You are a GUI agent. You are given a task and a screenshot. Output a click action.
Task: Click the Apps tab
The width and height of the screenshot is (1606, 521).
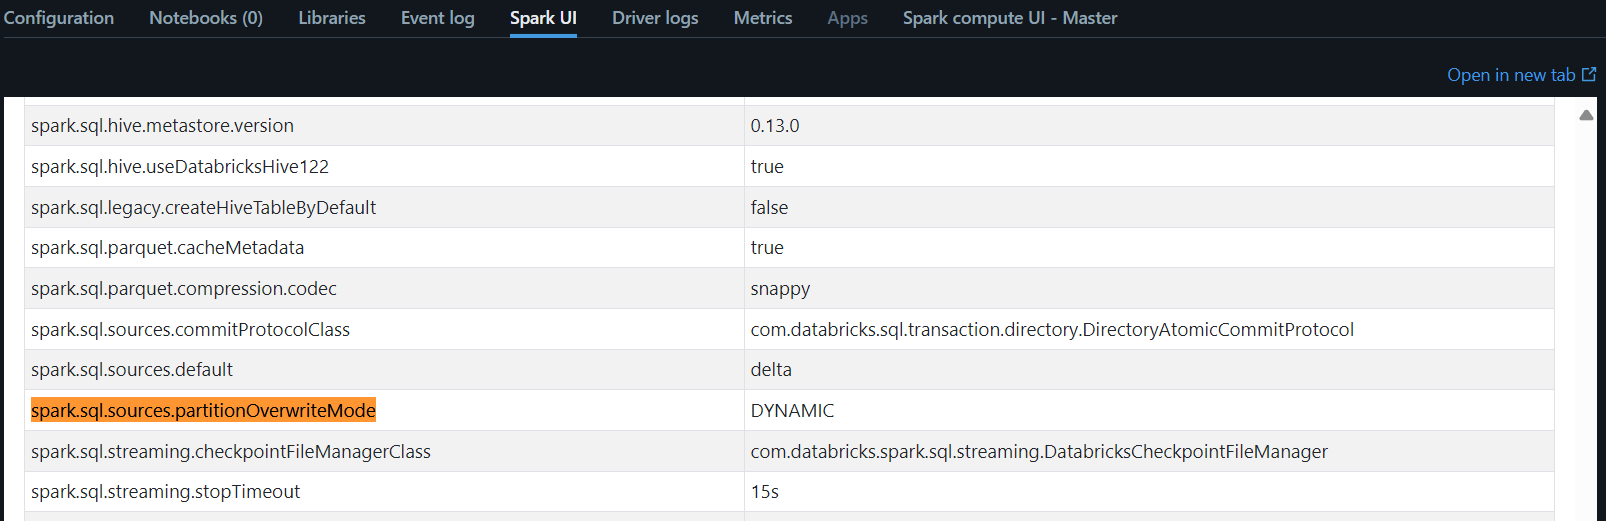[x=847, y=18]
